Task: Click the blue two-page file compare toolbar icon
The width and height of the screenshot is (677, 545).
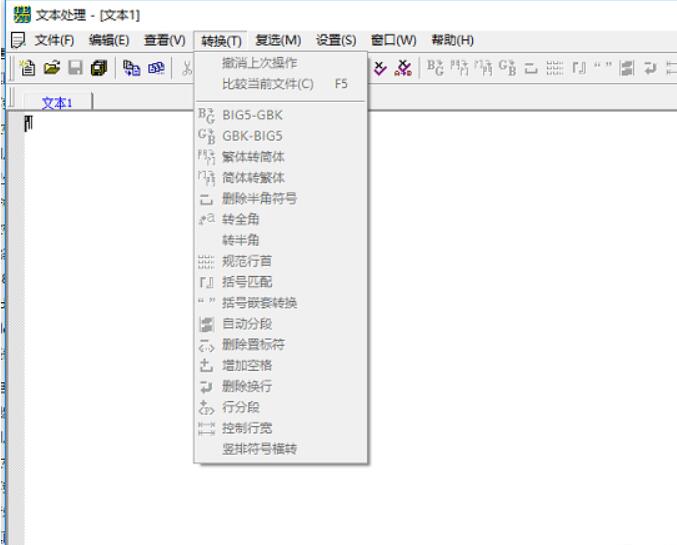Action: (x=131, y=68)
